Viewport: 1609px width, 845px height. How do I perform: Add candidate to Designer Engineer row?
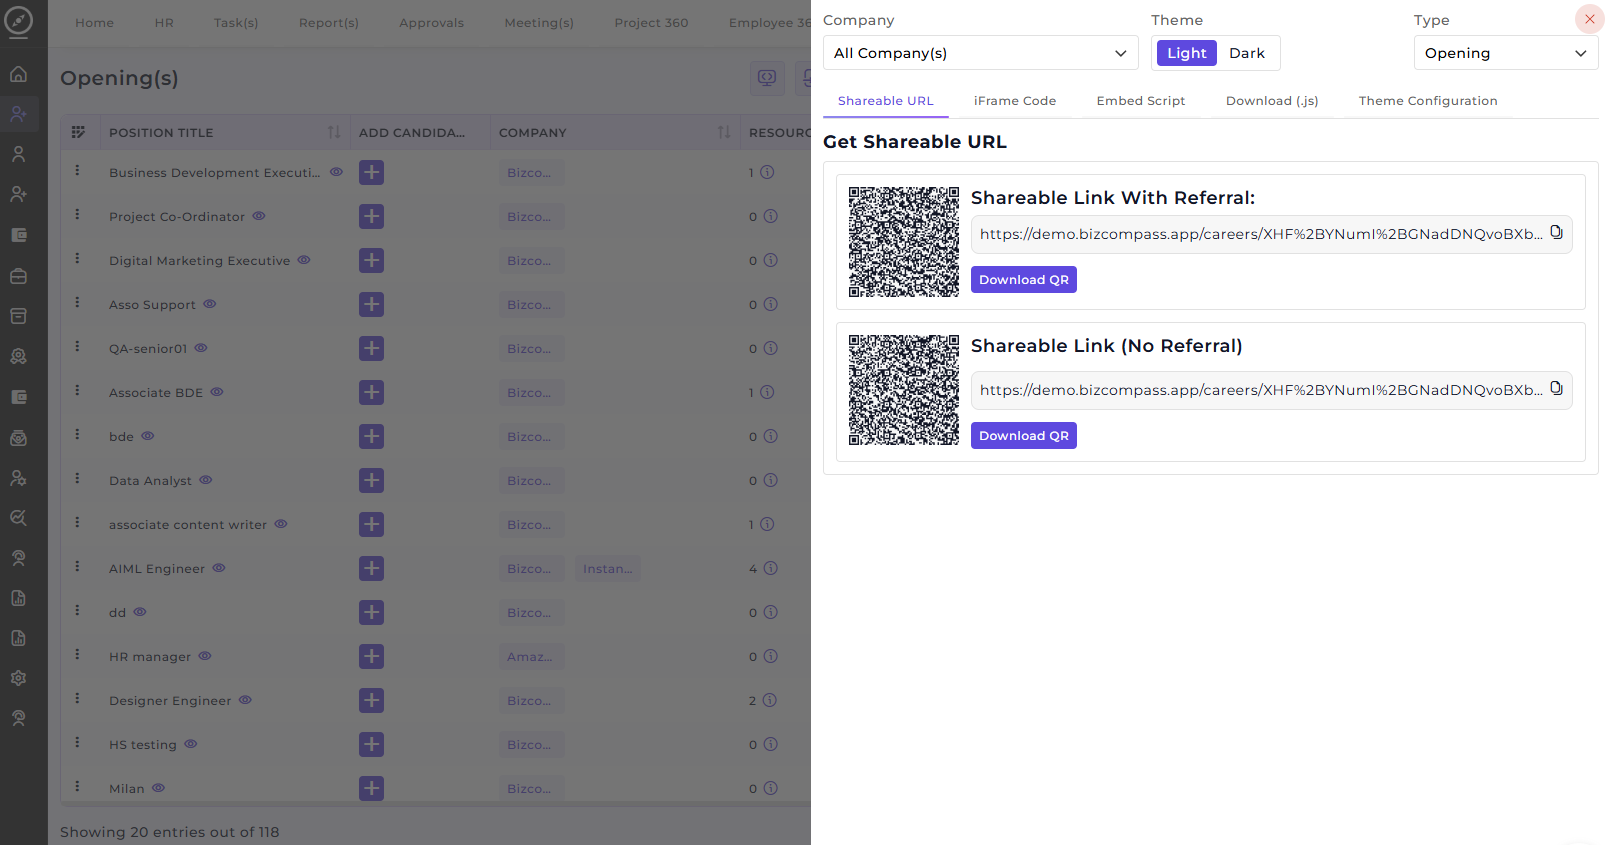point(371,700)
